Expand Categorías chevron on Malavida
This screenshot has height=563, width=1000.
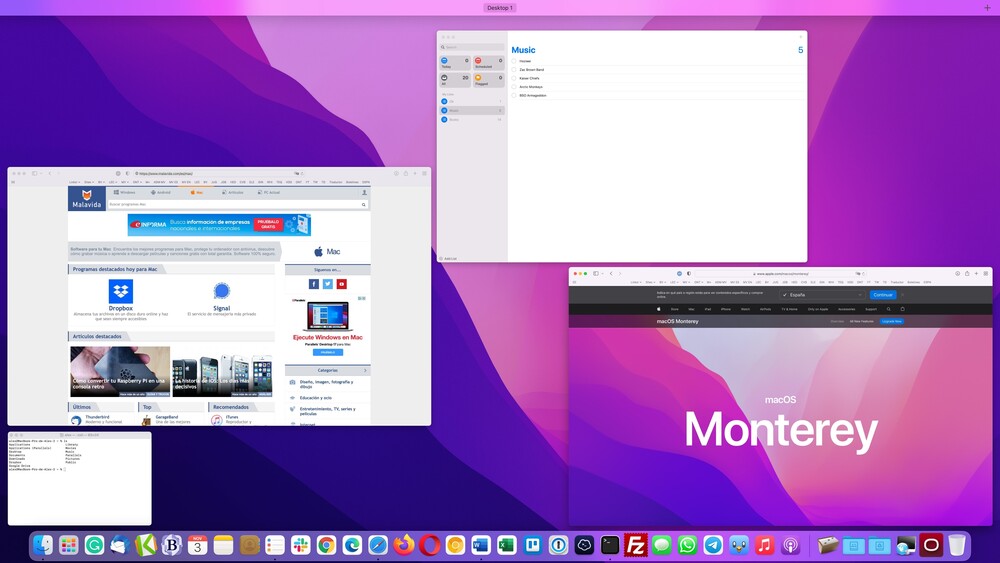tap(365, 370)
